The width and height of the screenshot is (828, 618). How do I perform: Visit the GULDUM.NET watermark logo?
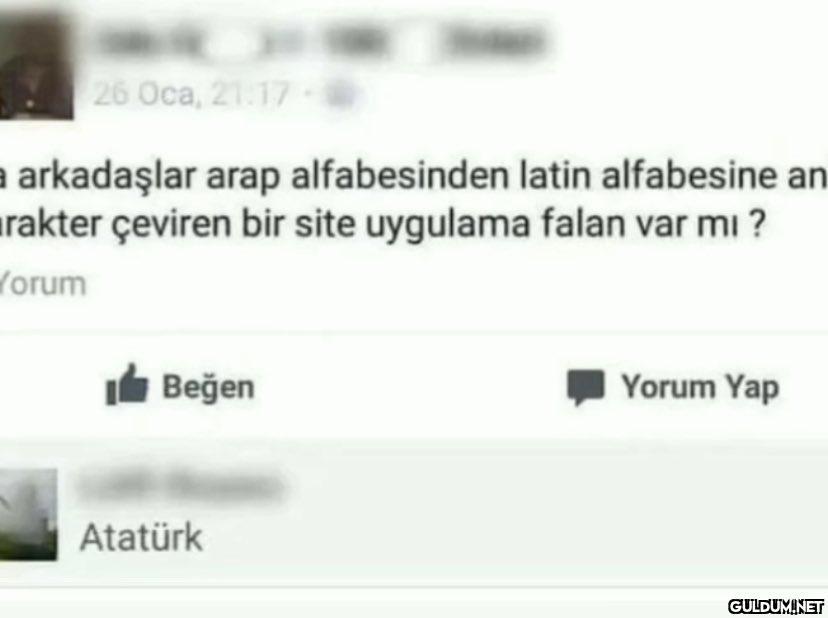coord(776,606)
